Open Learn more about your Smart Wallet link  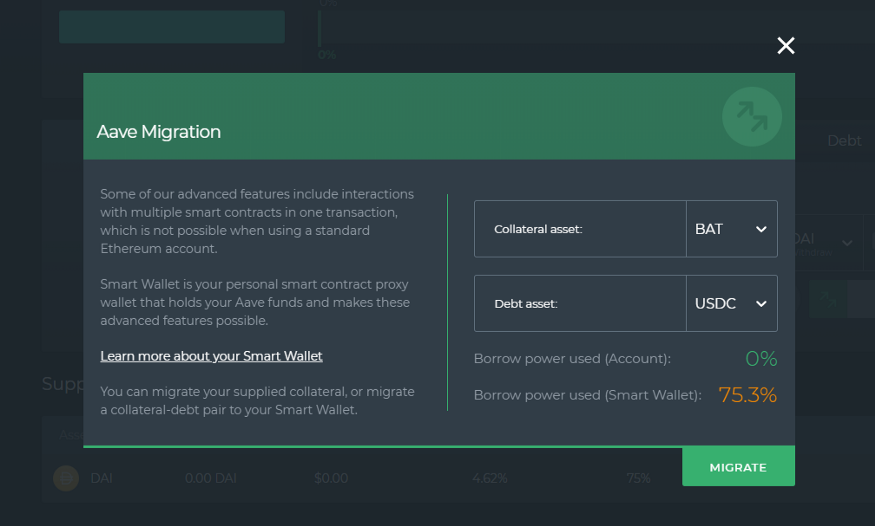coord(211,356)
